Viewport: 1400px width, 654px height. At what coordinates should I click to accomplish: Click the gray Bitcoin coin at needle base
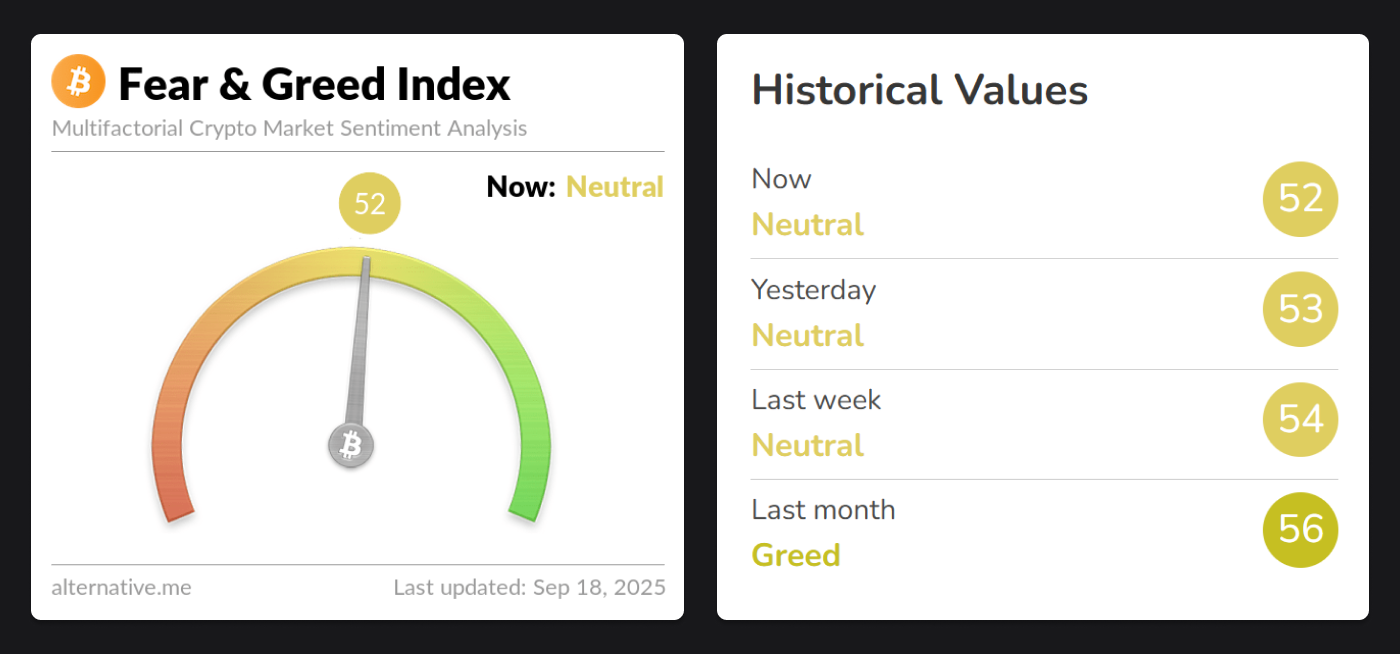point(351,445)
